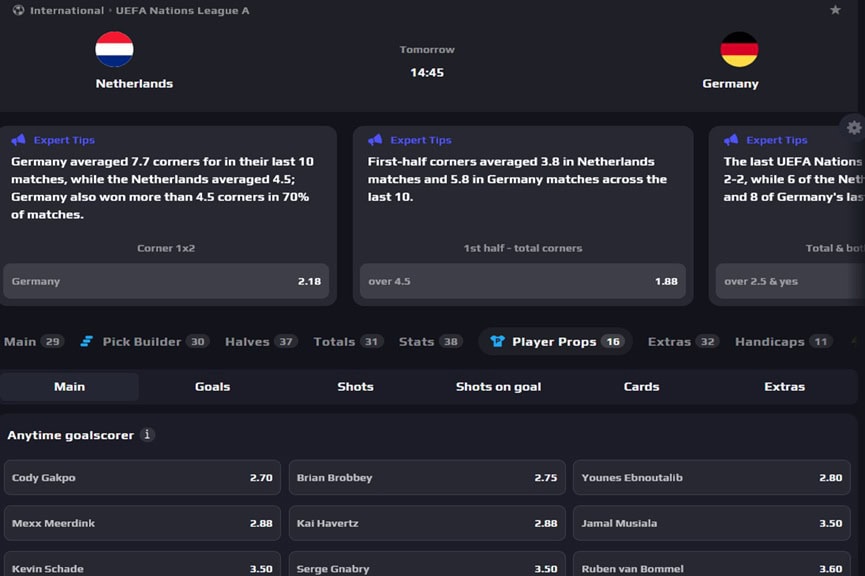Screen dimensions: 865x576
Task: Pick over 4.5 first-half corners at 1.88
Action: coord(523,281)
